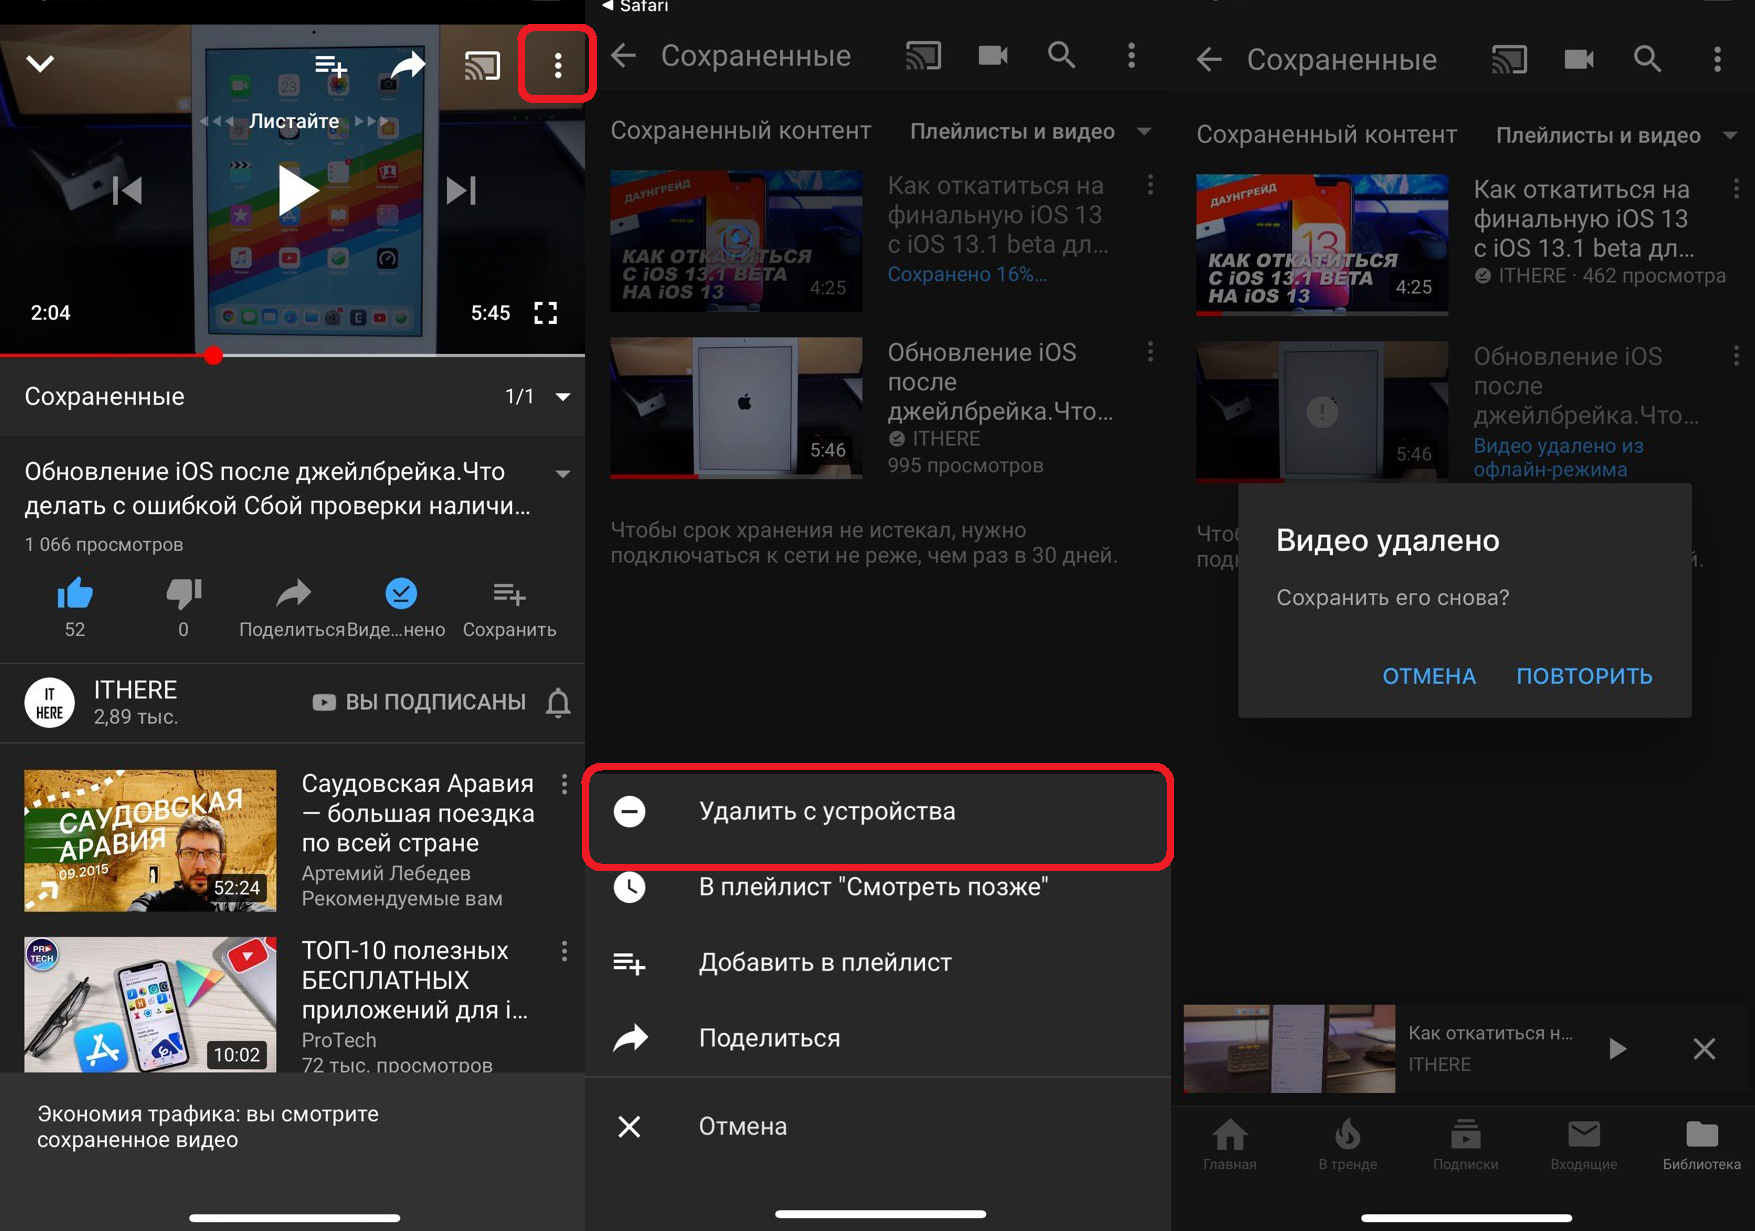Tap share arrow icon over the video player

407,66
